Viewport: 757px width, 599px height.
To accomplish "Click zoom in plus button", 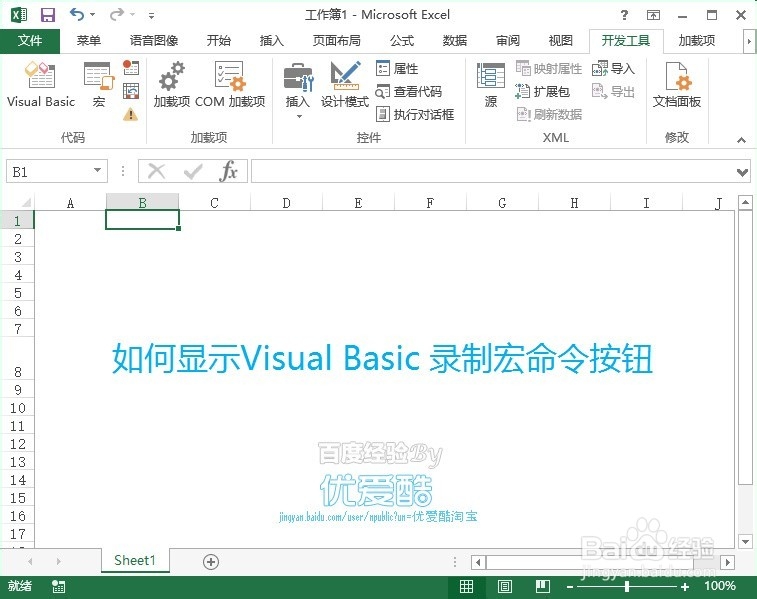I will tap(685, 587).
